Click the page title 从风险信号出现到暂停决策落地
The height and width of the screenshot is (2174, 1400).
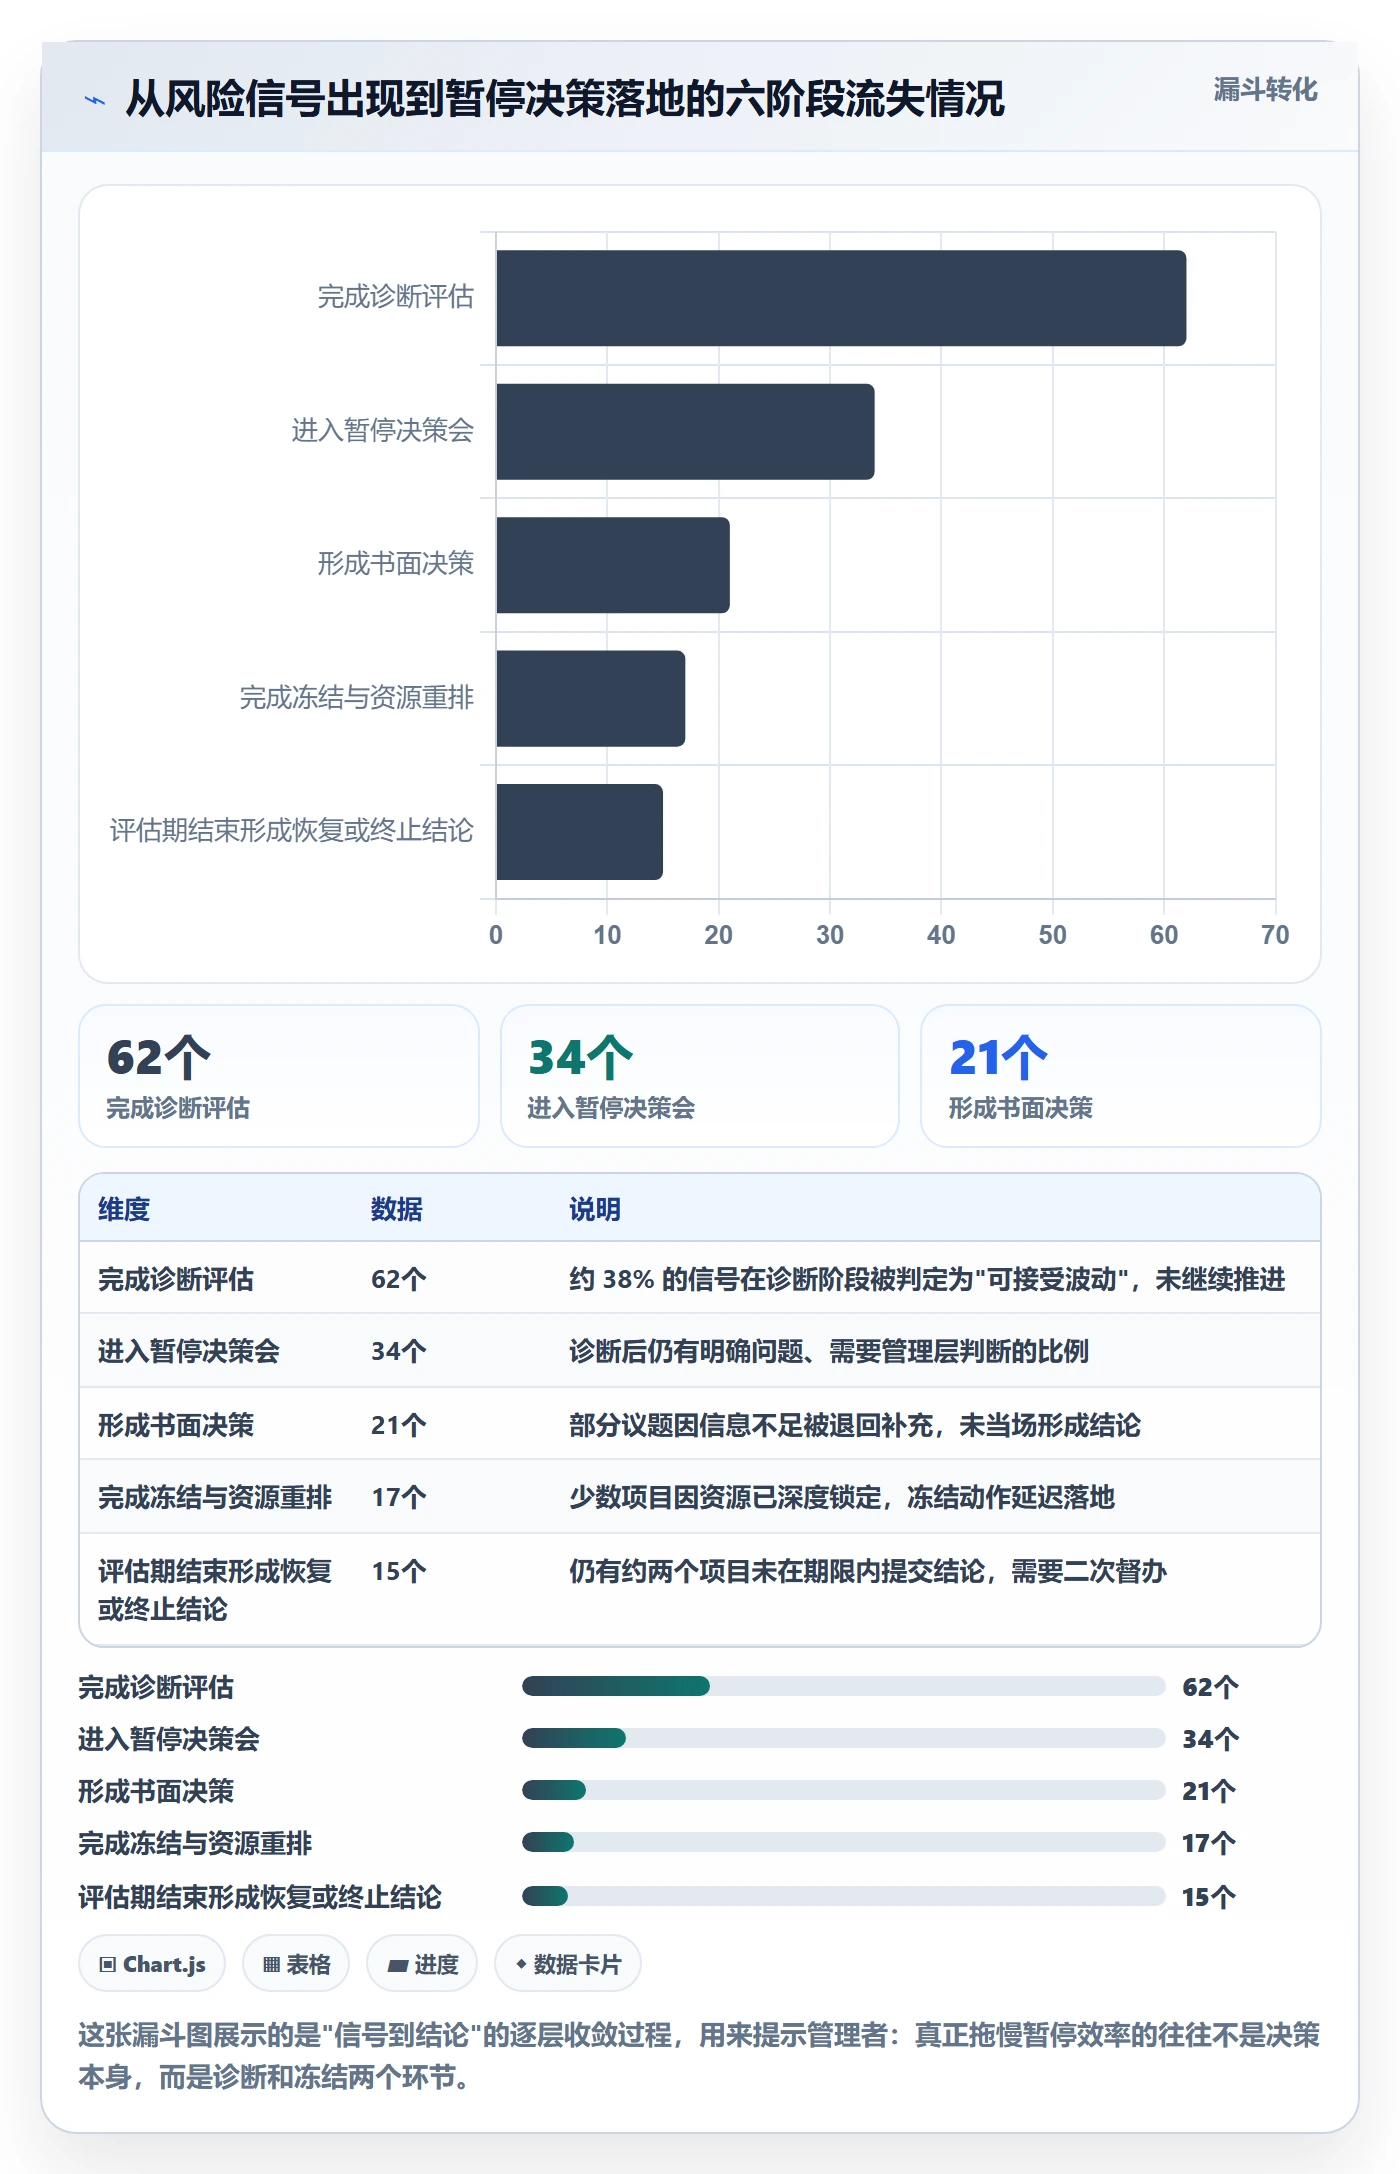pos(565,99)
